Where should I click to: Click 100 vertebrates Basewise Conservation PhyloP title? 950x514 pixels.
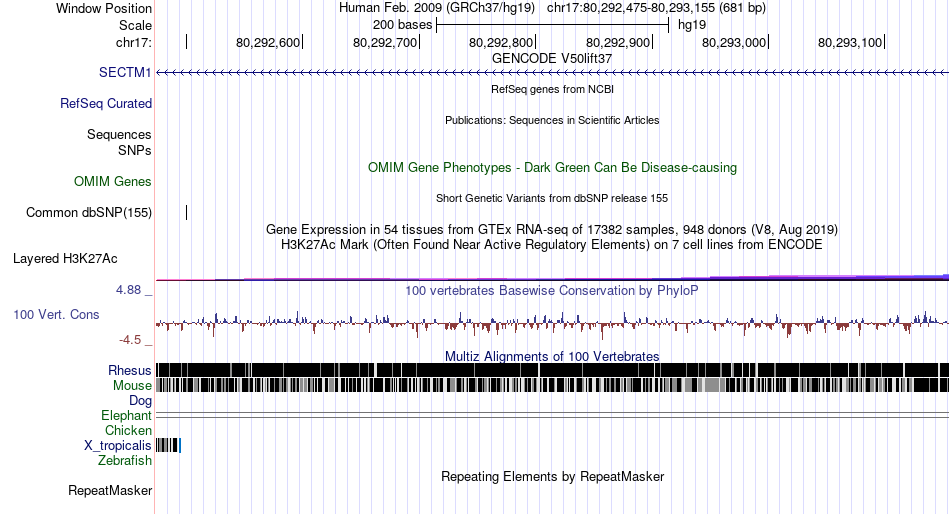click(552, 291)
